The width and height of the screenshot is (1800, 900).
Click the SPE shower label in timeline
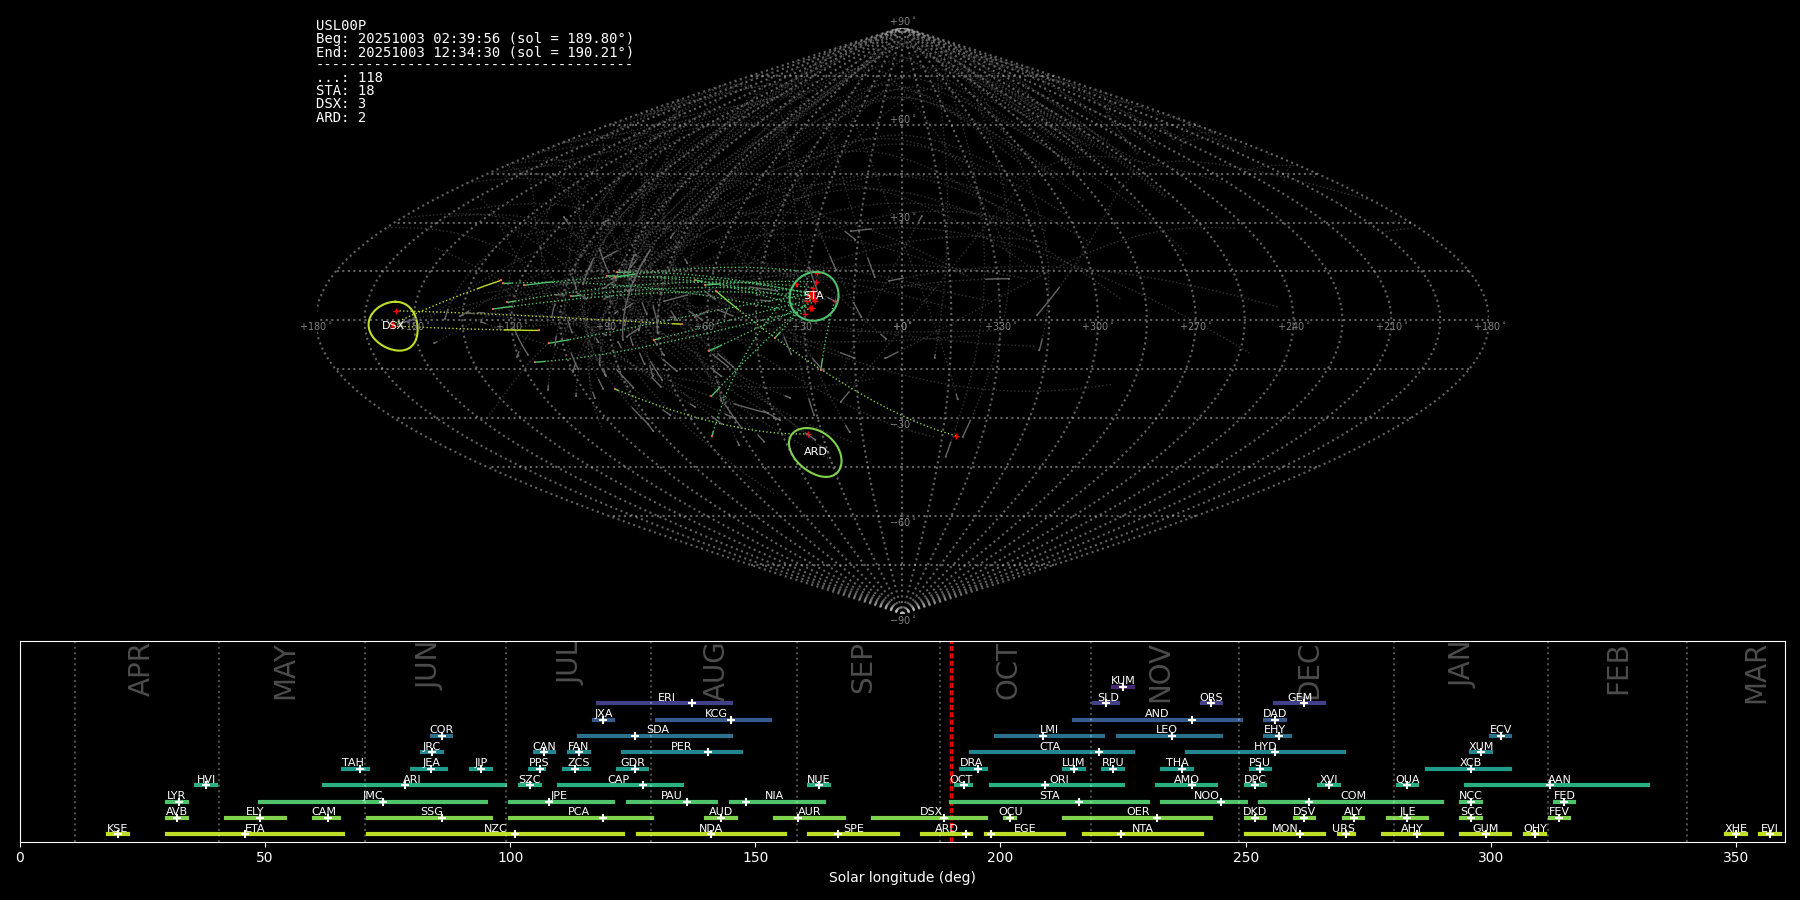pyautogui.click(x=853, y=829)
